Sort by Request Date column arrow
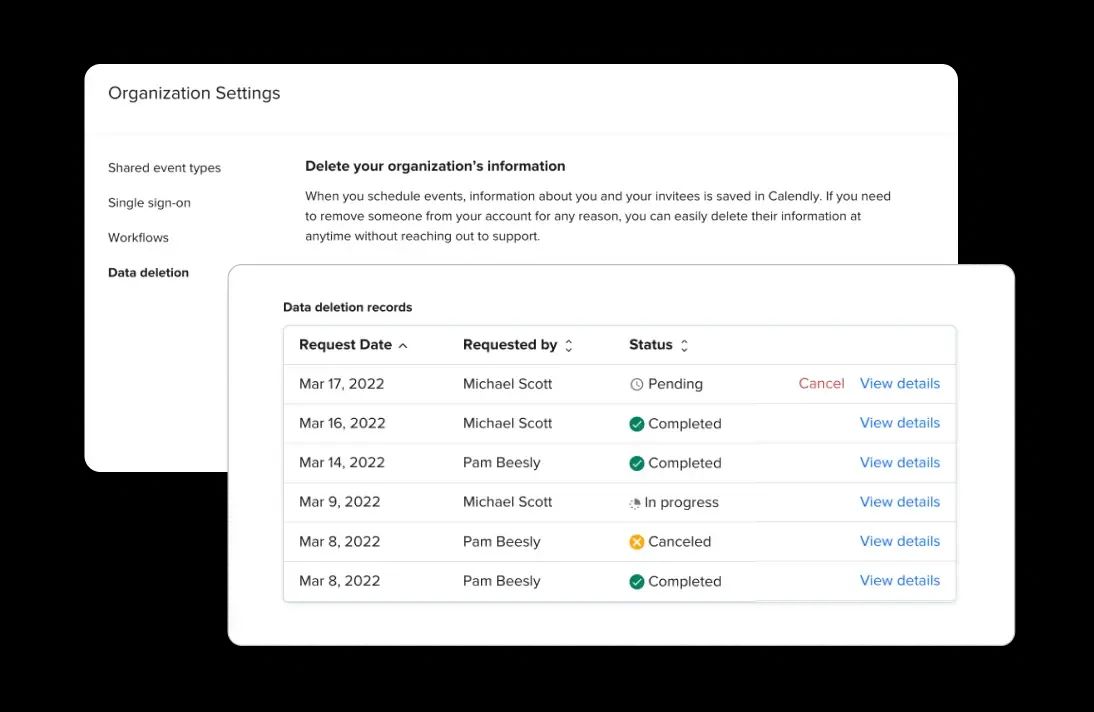This screenshot has width=1094, height=712. tap(403, 346)
